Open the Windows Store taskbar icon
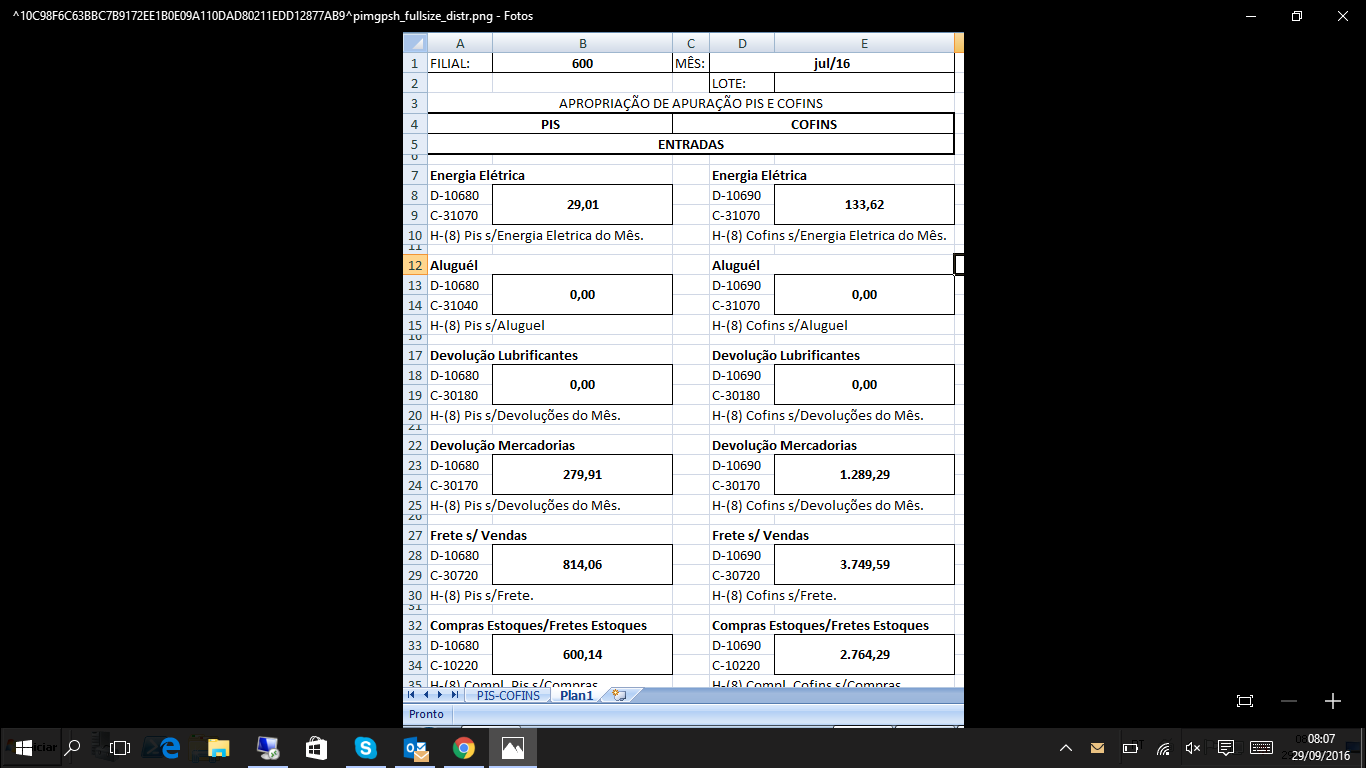Screen dimensions: 1366x768 (316, 747)
